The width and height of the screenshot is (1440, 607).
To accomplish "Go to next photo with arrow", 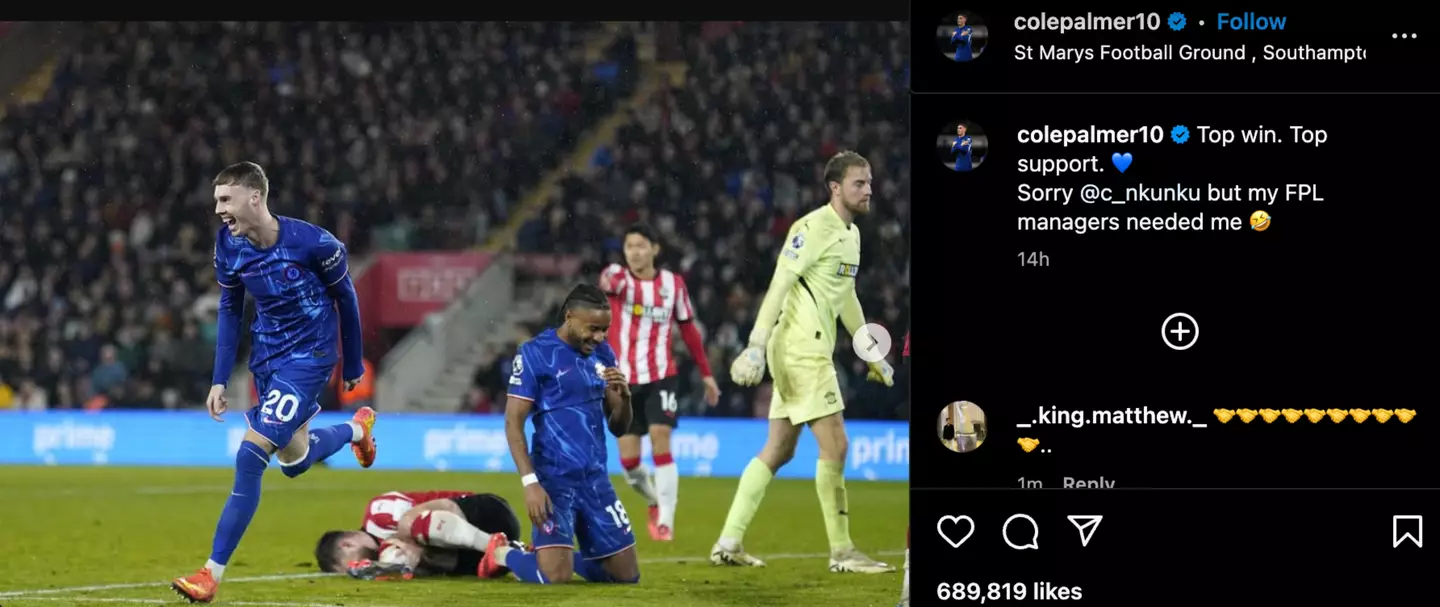I will pyautogui.click(x=872, y=343).
